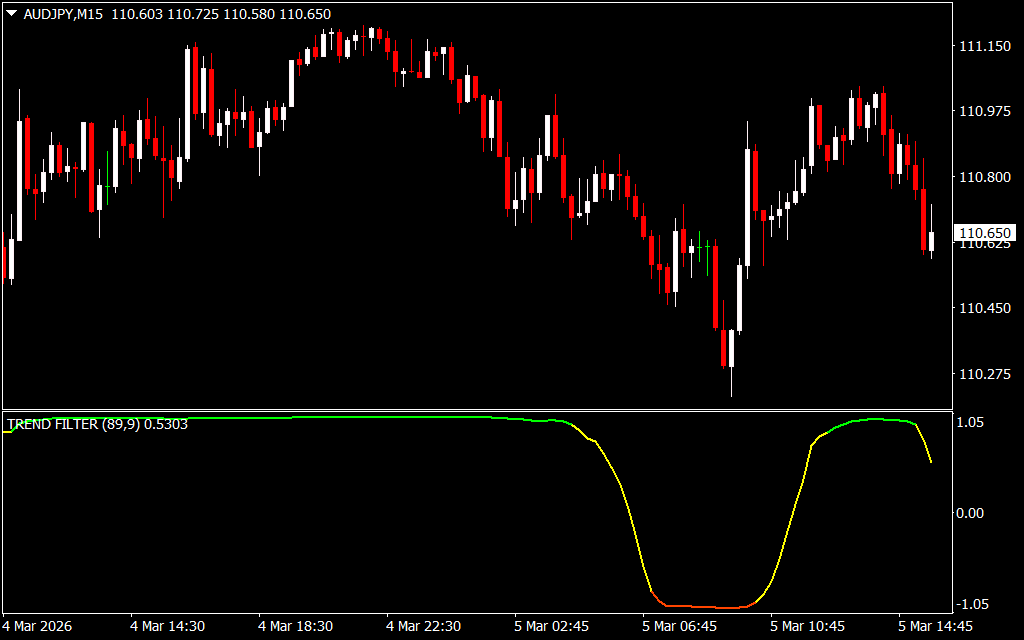This screenshot has height=640, width=1024.
Task: Click the 110.450 price axis label
Action: (x=984, y=309)
